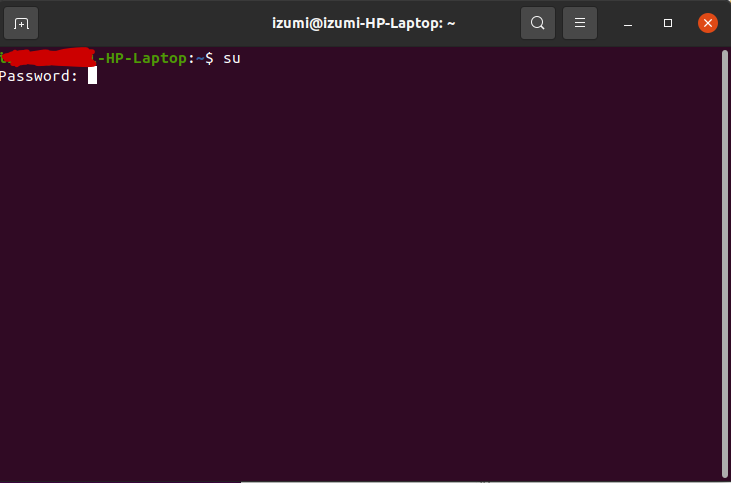Open the hamburger menu

coord(579,23)
